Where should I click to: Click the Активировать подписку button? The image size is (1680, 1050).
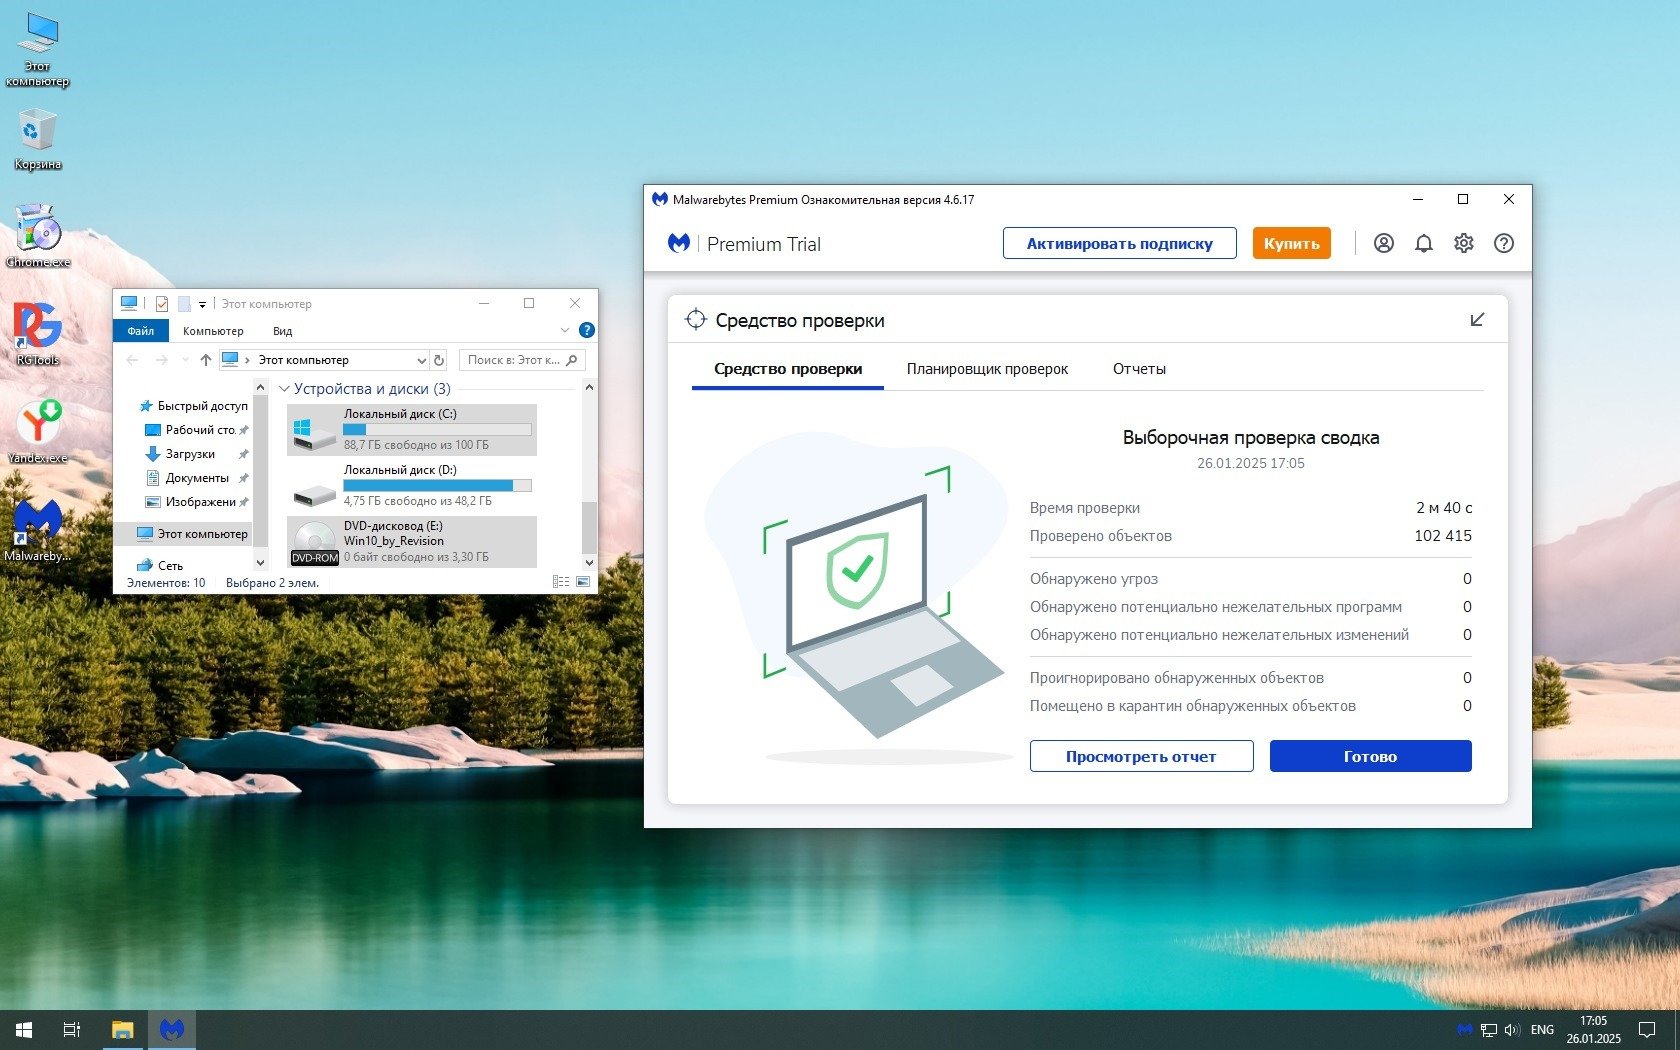(x=1120, y=243)
